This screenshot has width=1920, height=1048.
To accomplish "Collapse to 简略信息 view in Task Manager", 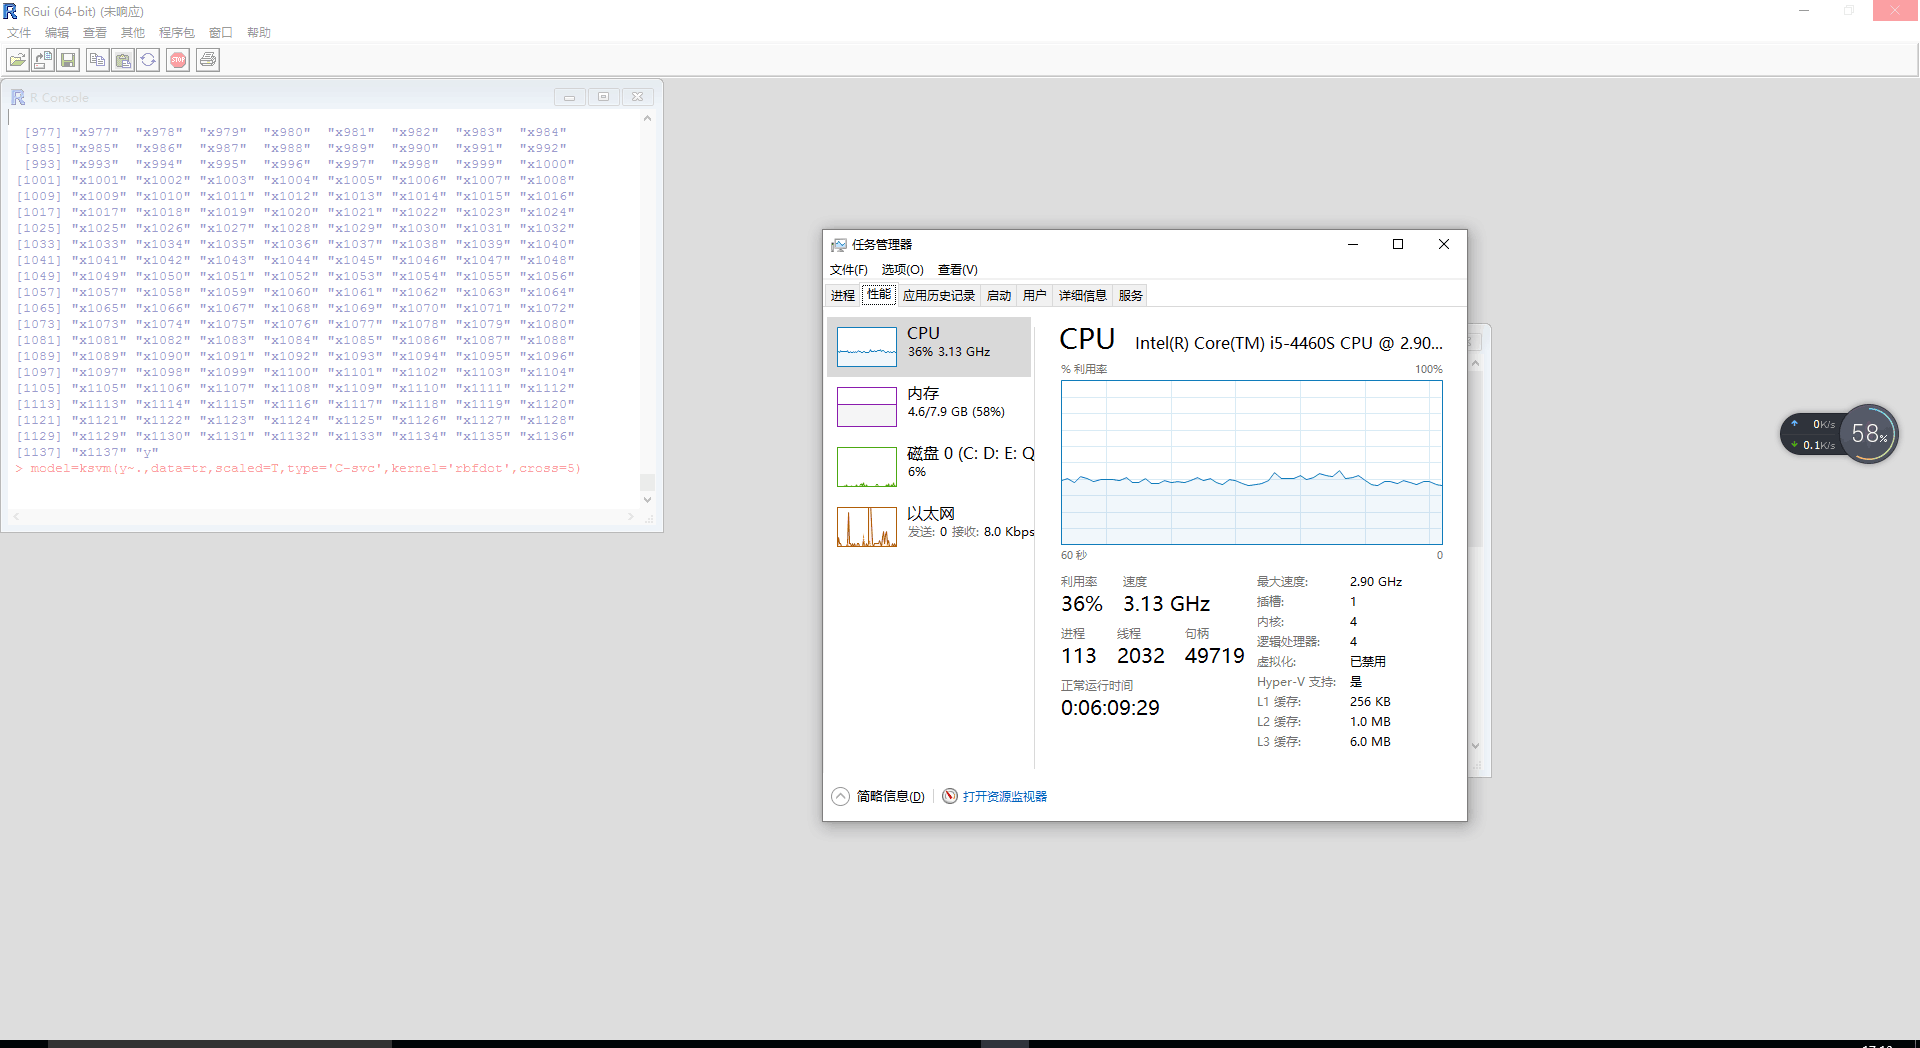I will pyautogui.click(x=878, y=796).
